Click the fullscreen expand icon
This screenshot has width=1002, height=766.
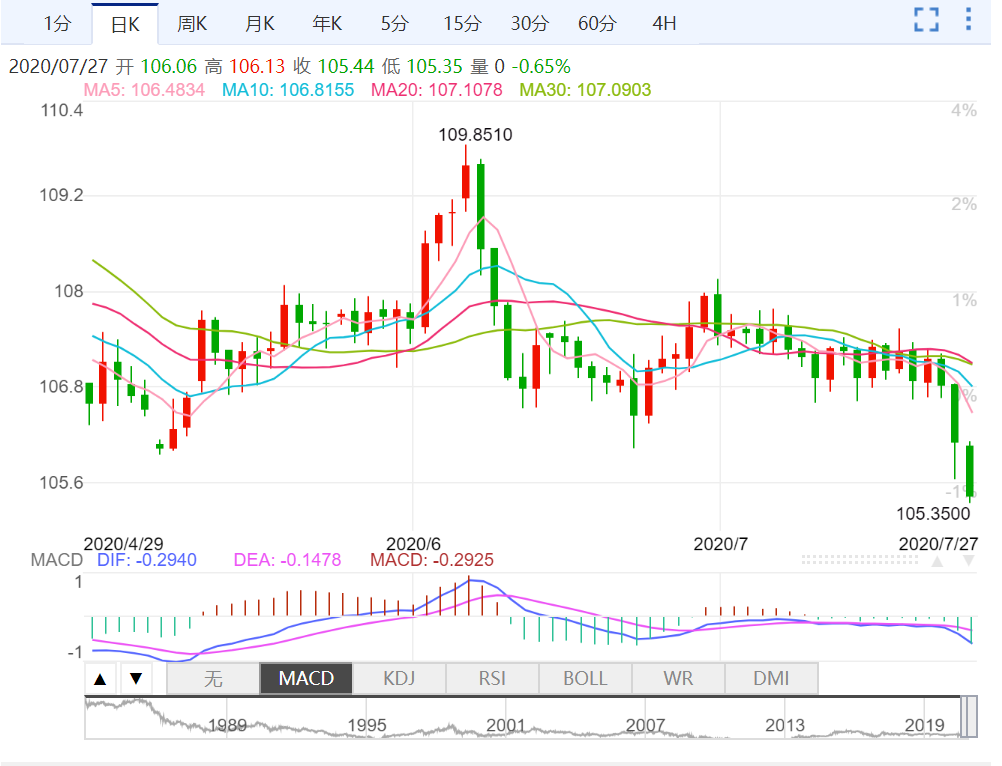pos(927,19)
